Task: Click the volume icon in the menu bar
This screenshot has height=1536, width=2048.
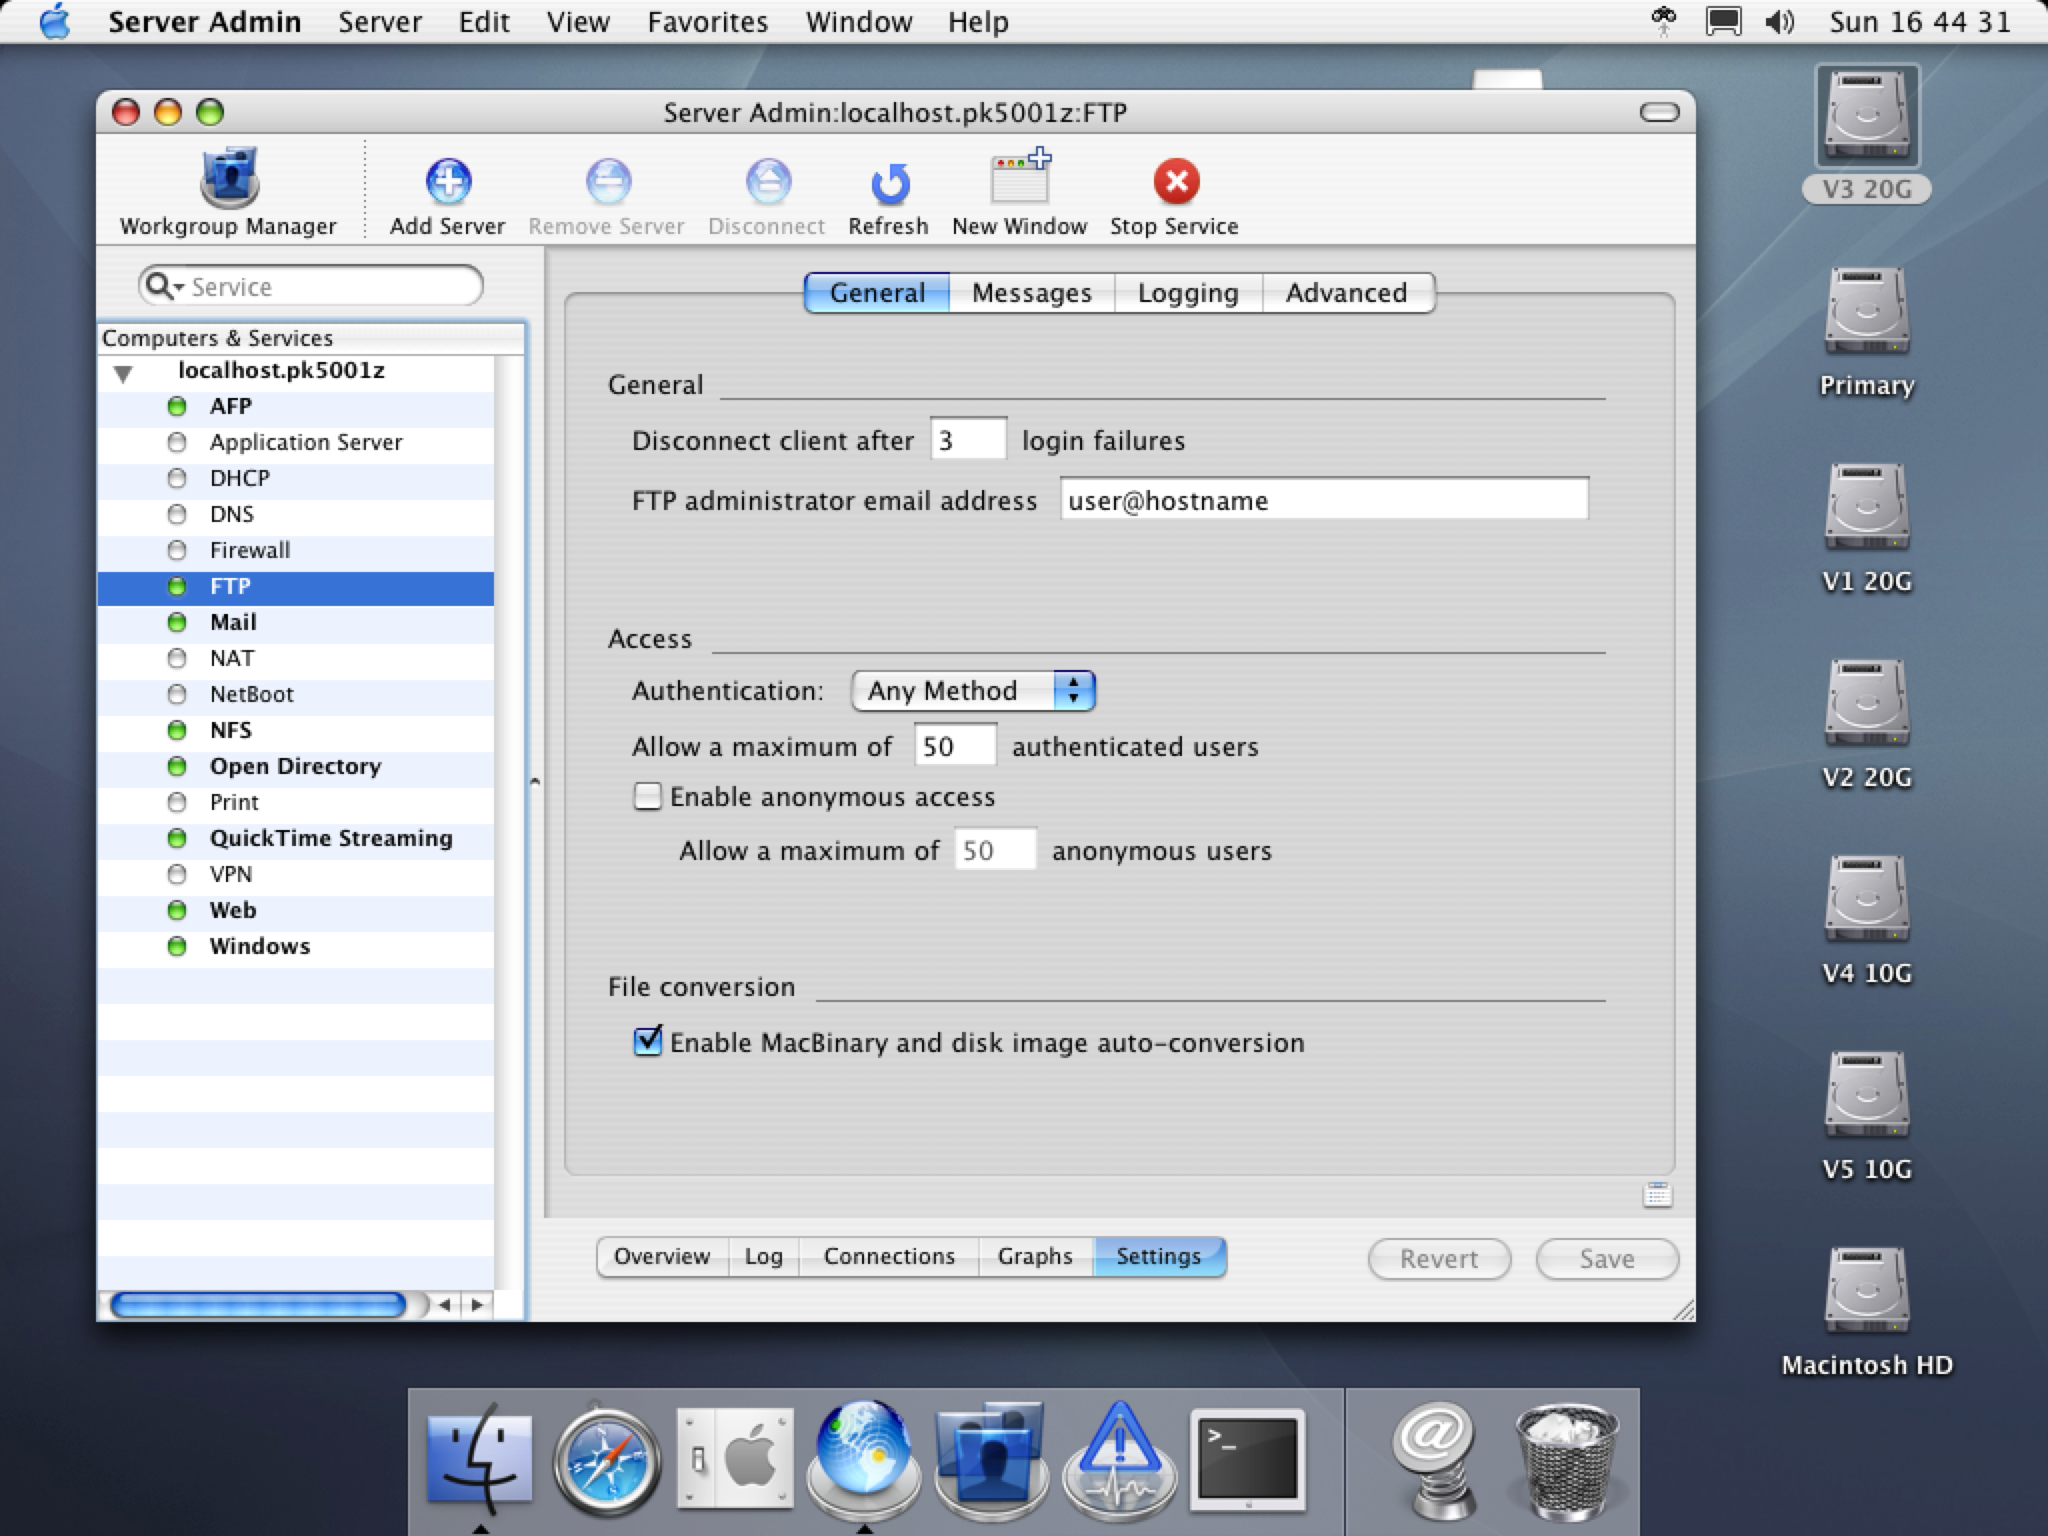Action: coord(1779,22)
